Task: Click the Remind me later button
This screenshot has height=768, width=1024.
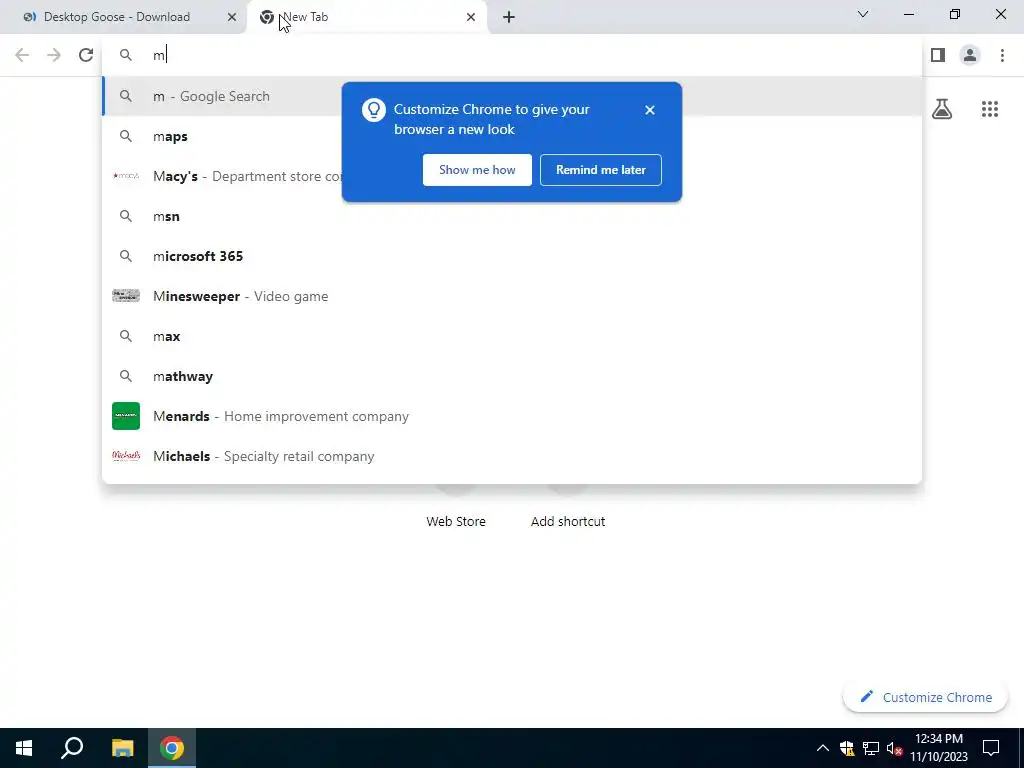Action: 601,170
